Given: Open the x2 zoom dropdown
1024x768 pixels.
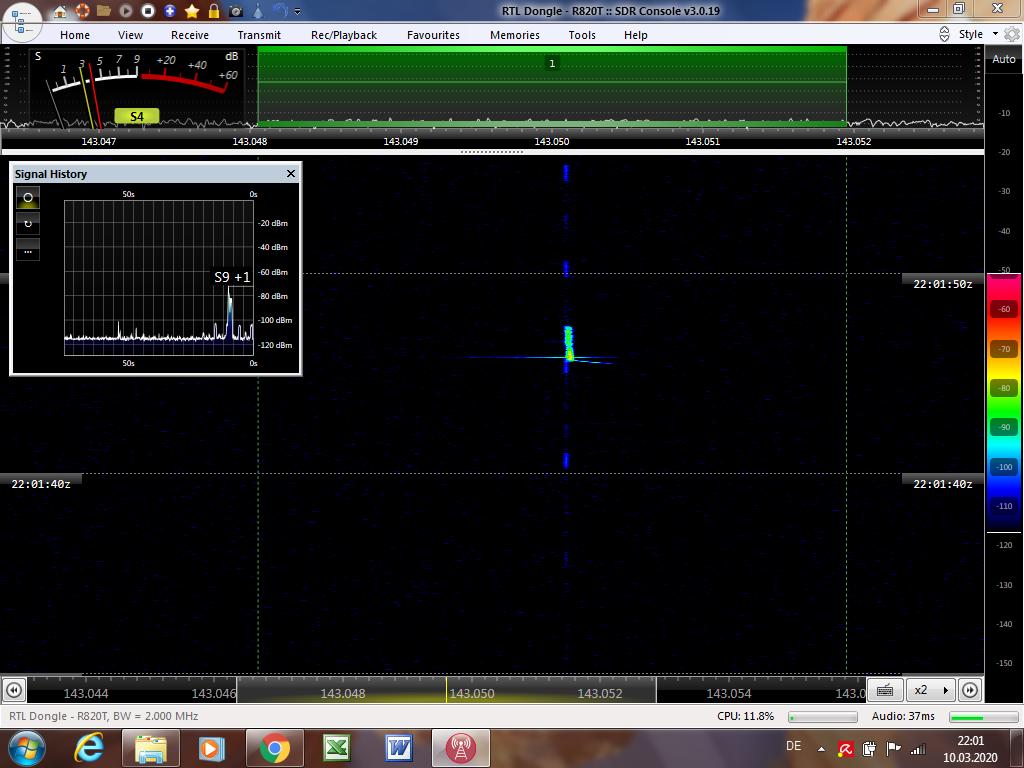Looking at the screenshot, I should (x=931, y=690).
